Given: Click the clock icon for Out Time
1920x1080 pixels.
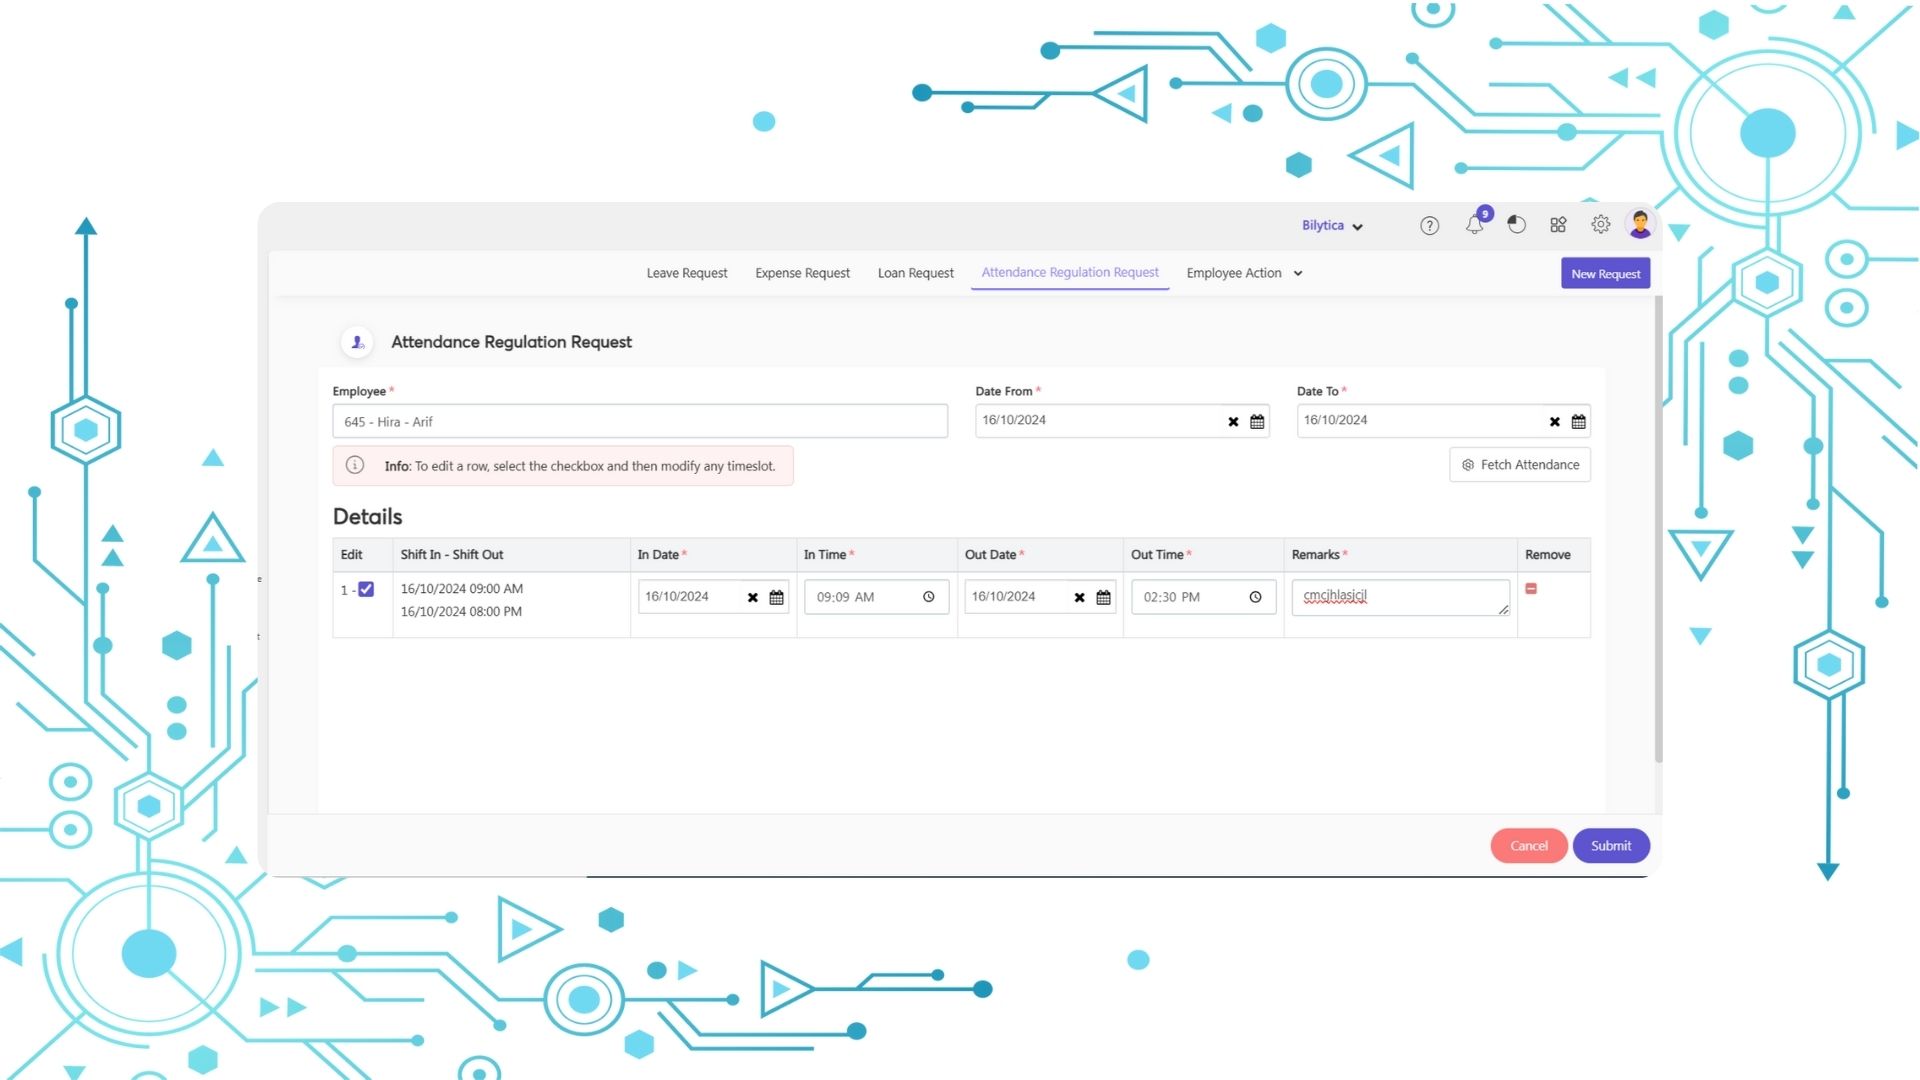Looking at the screenshot, I should [1254, 597].
